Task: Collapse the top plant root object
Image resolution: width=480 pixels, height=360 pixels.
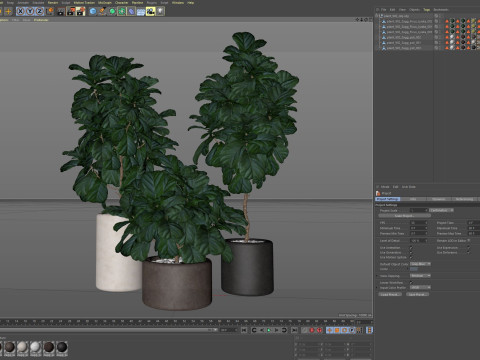Action: click(x=376, y=15)
